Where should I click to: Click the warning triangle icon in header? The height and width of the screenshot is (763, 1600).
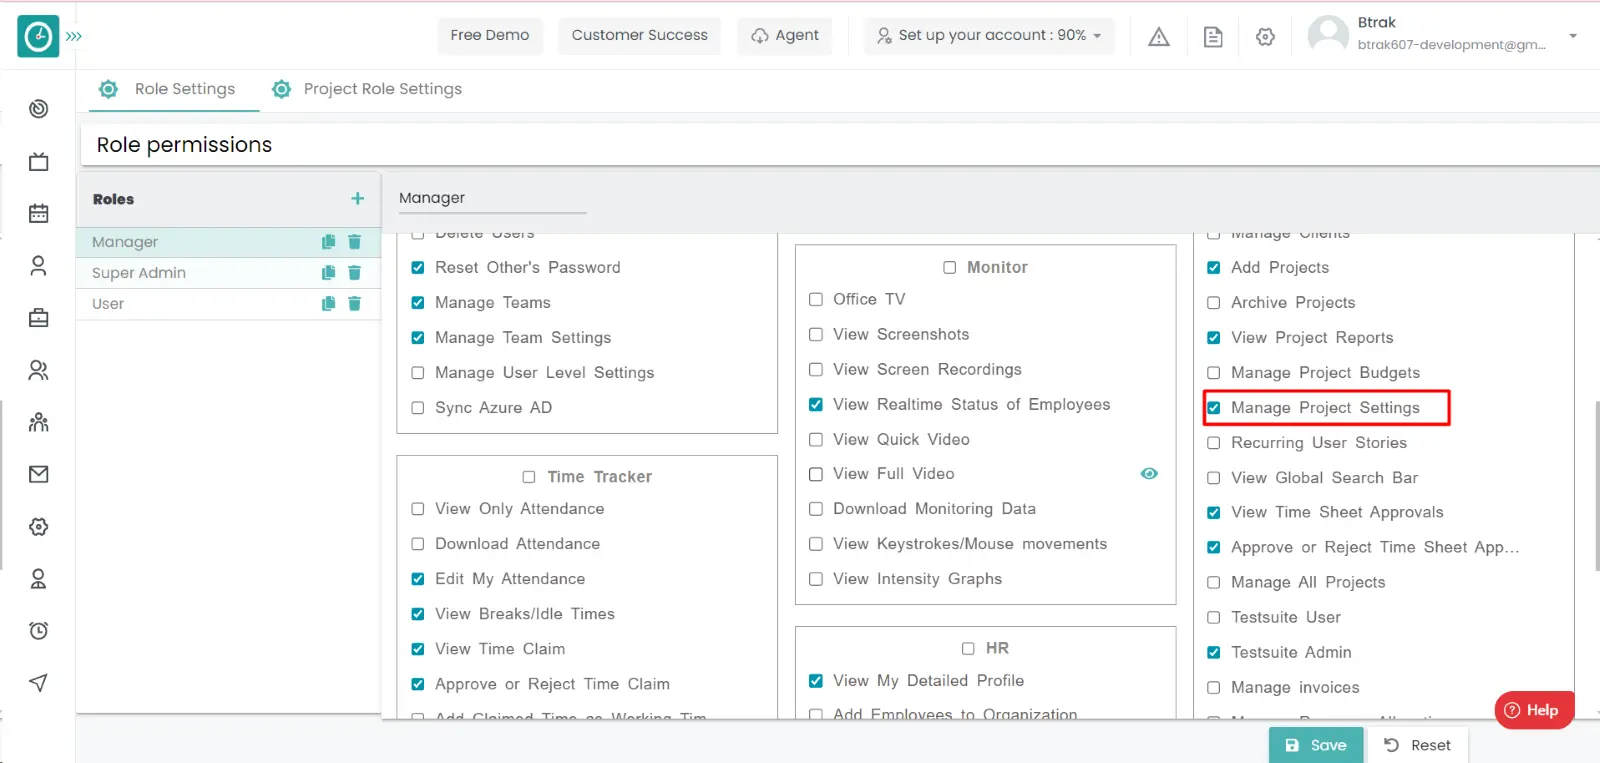[1158, 37]
